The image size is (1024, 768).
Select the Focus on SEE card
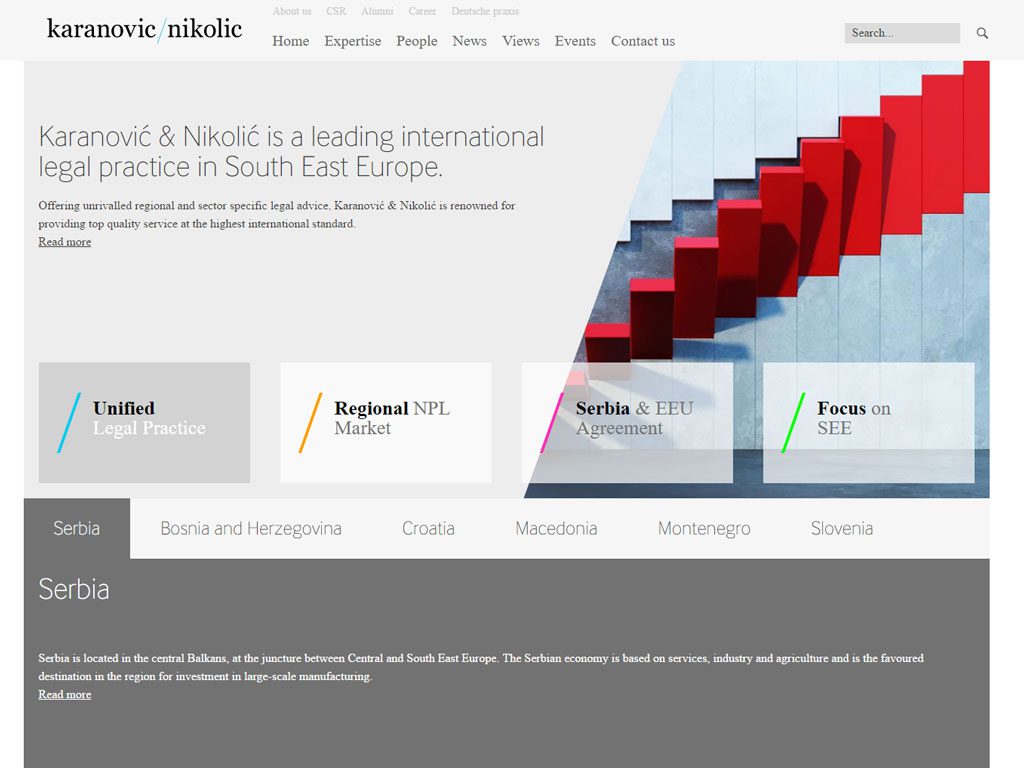(x=869, y=423)
